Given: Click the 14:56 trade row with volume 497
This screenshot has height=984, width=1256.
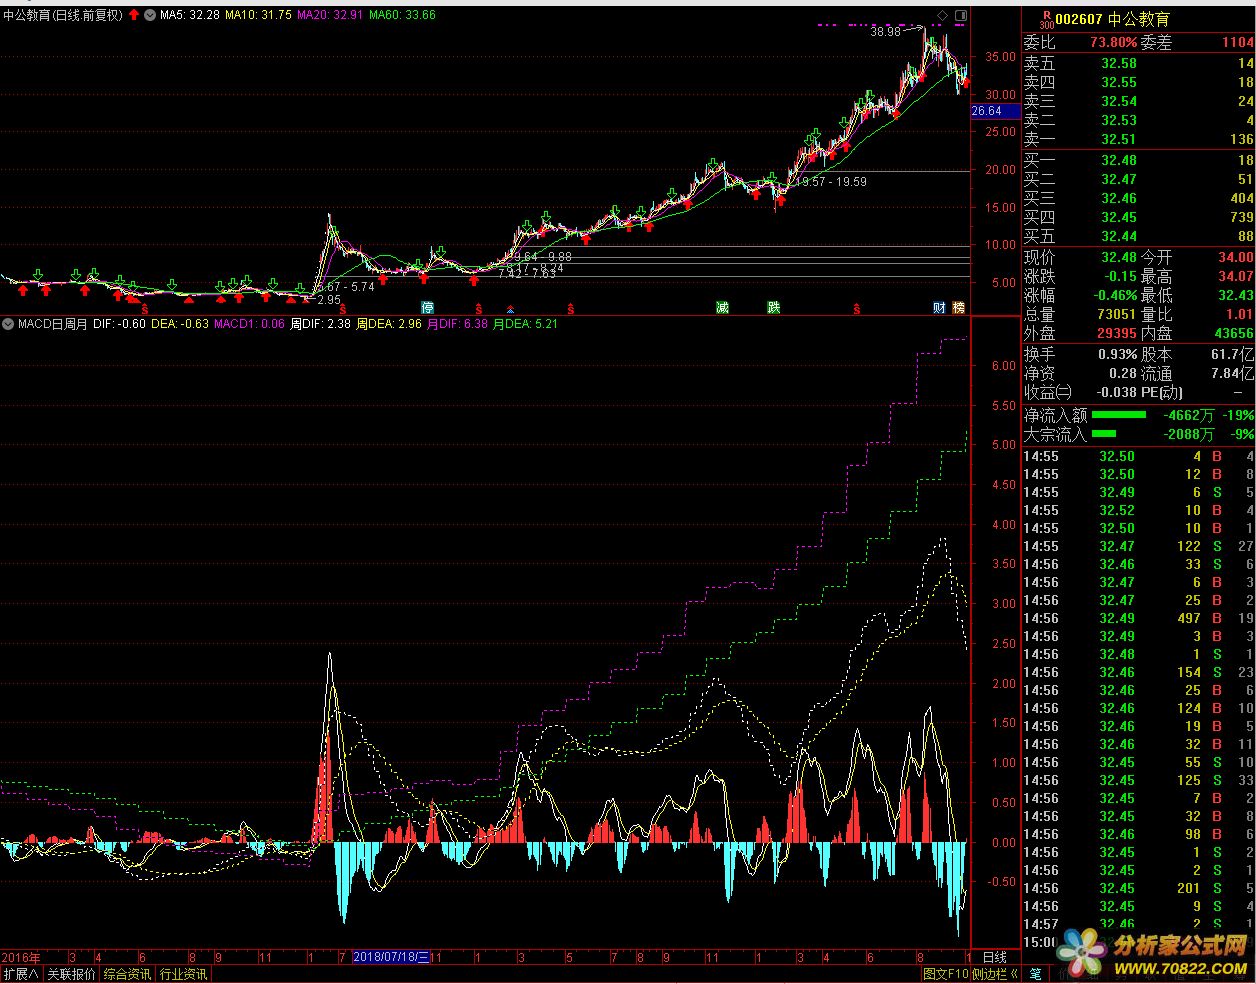Looking at the screenshot, I should tap(1138, 618).
